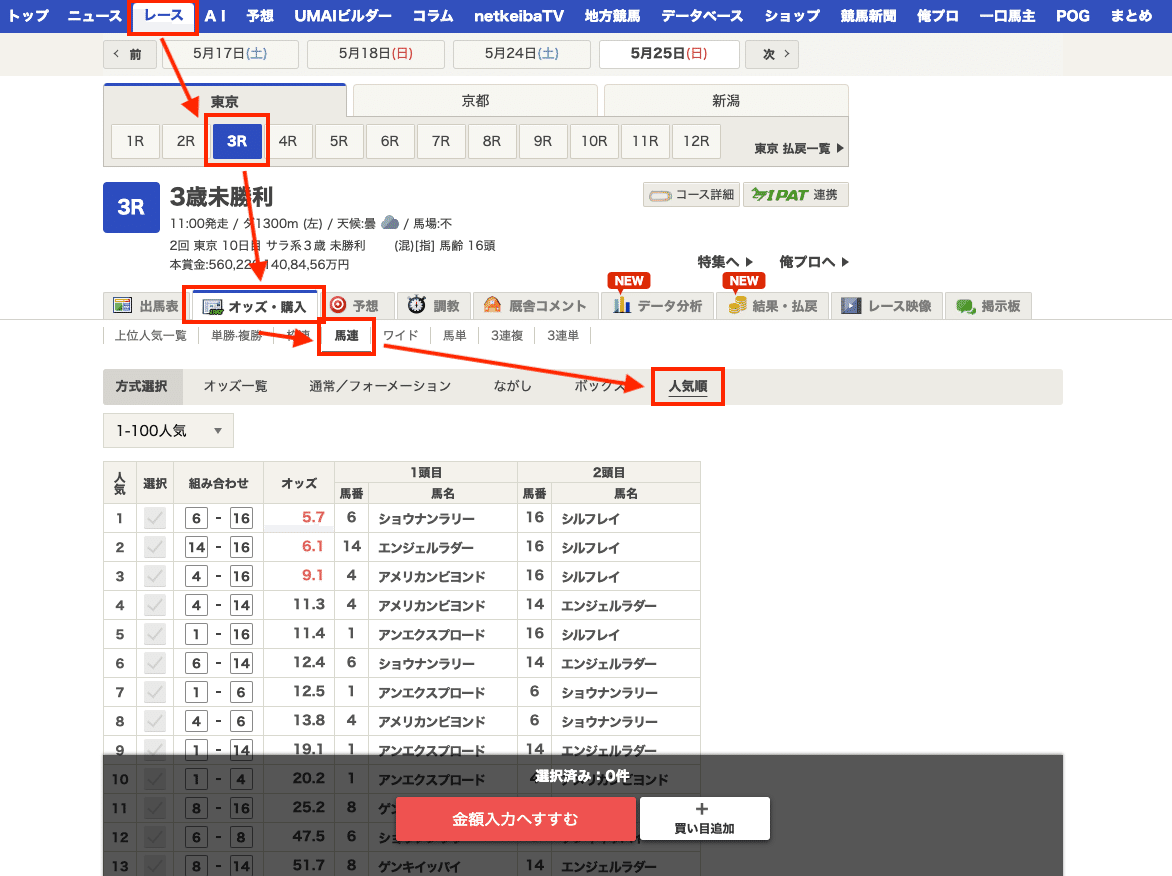Select the ワイド bet type tab
The width and height of the screenshot is (1172, 876).
[x=401, y=336]
